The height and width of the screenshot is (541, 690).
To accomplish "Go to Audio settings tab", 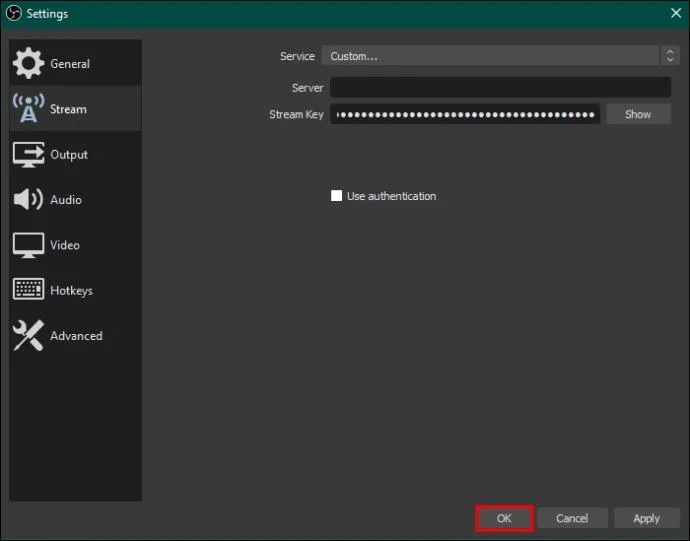I will [x=75, y=199].
